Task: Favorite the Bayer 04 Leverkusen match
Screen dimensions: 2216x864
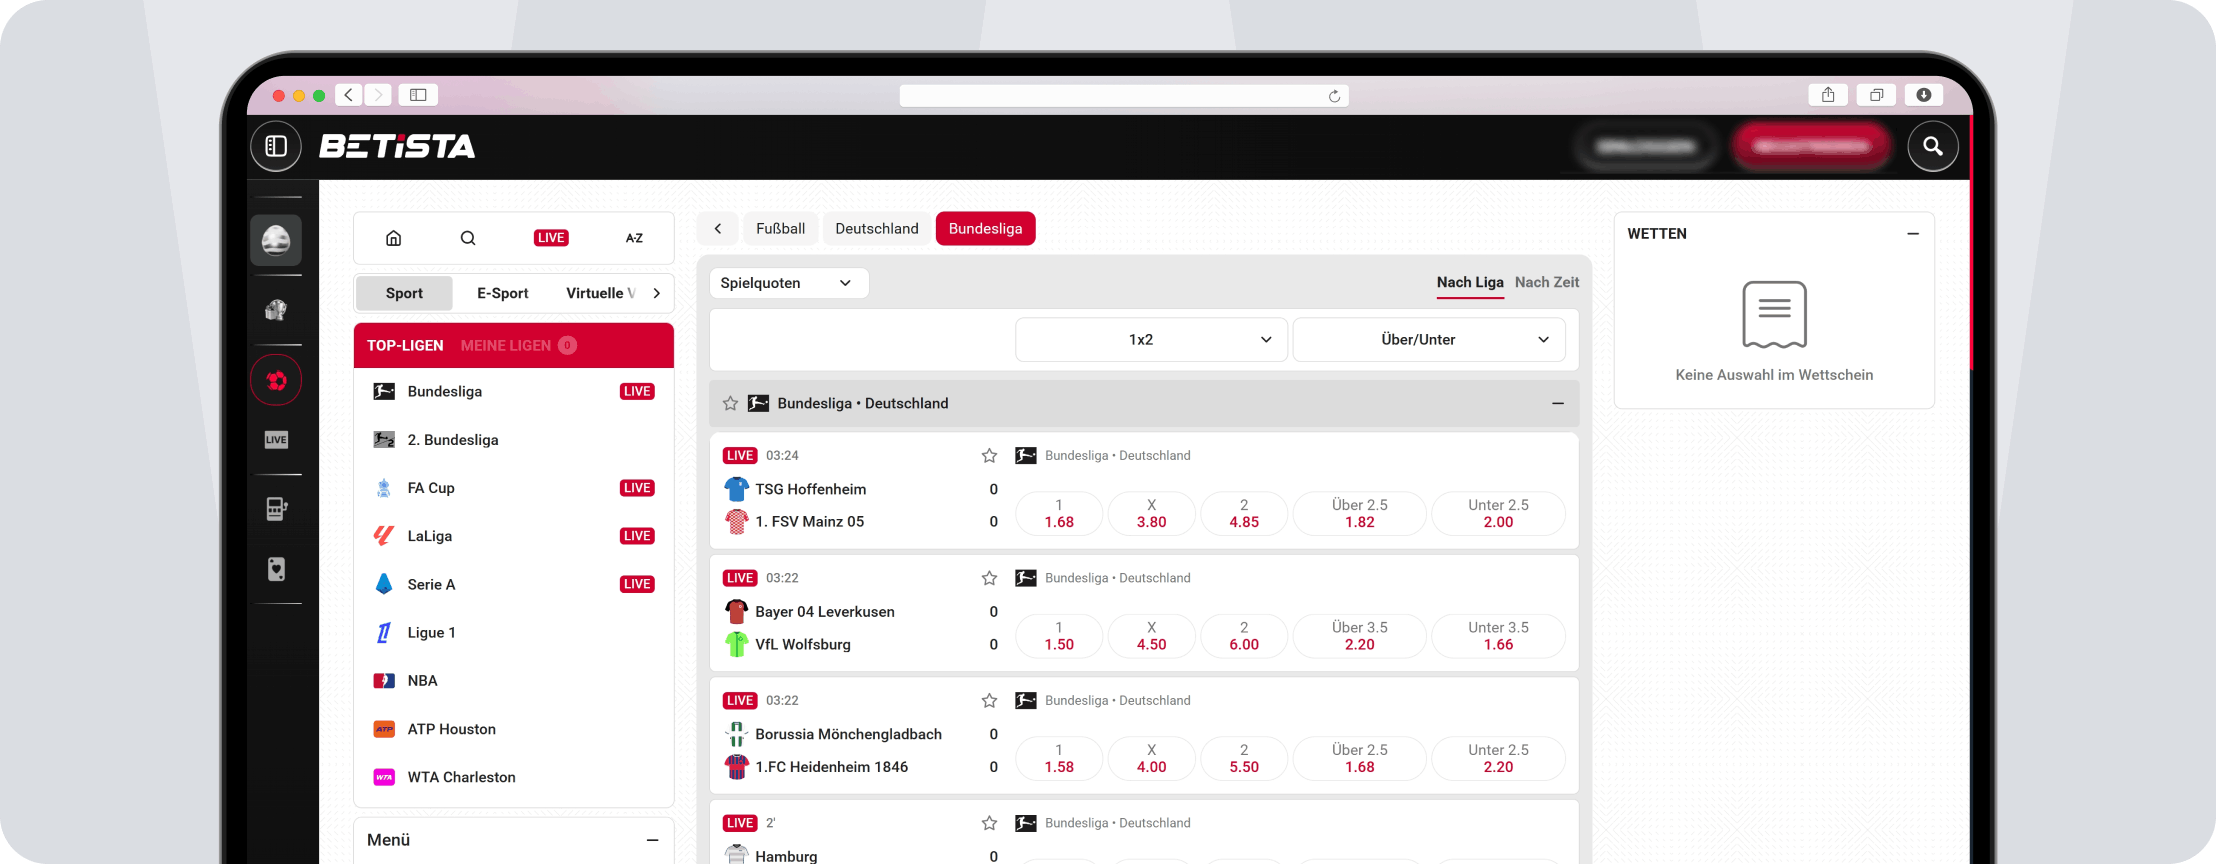Action: click(989, 578)
